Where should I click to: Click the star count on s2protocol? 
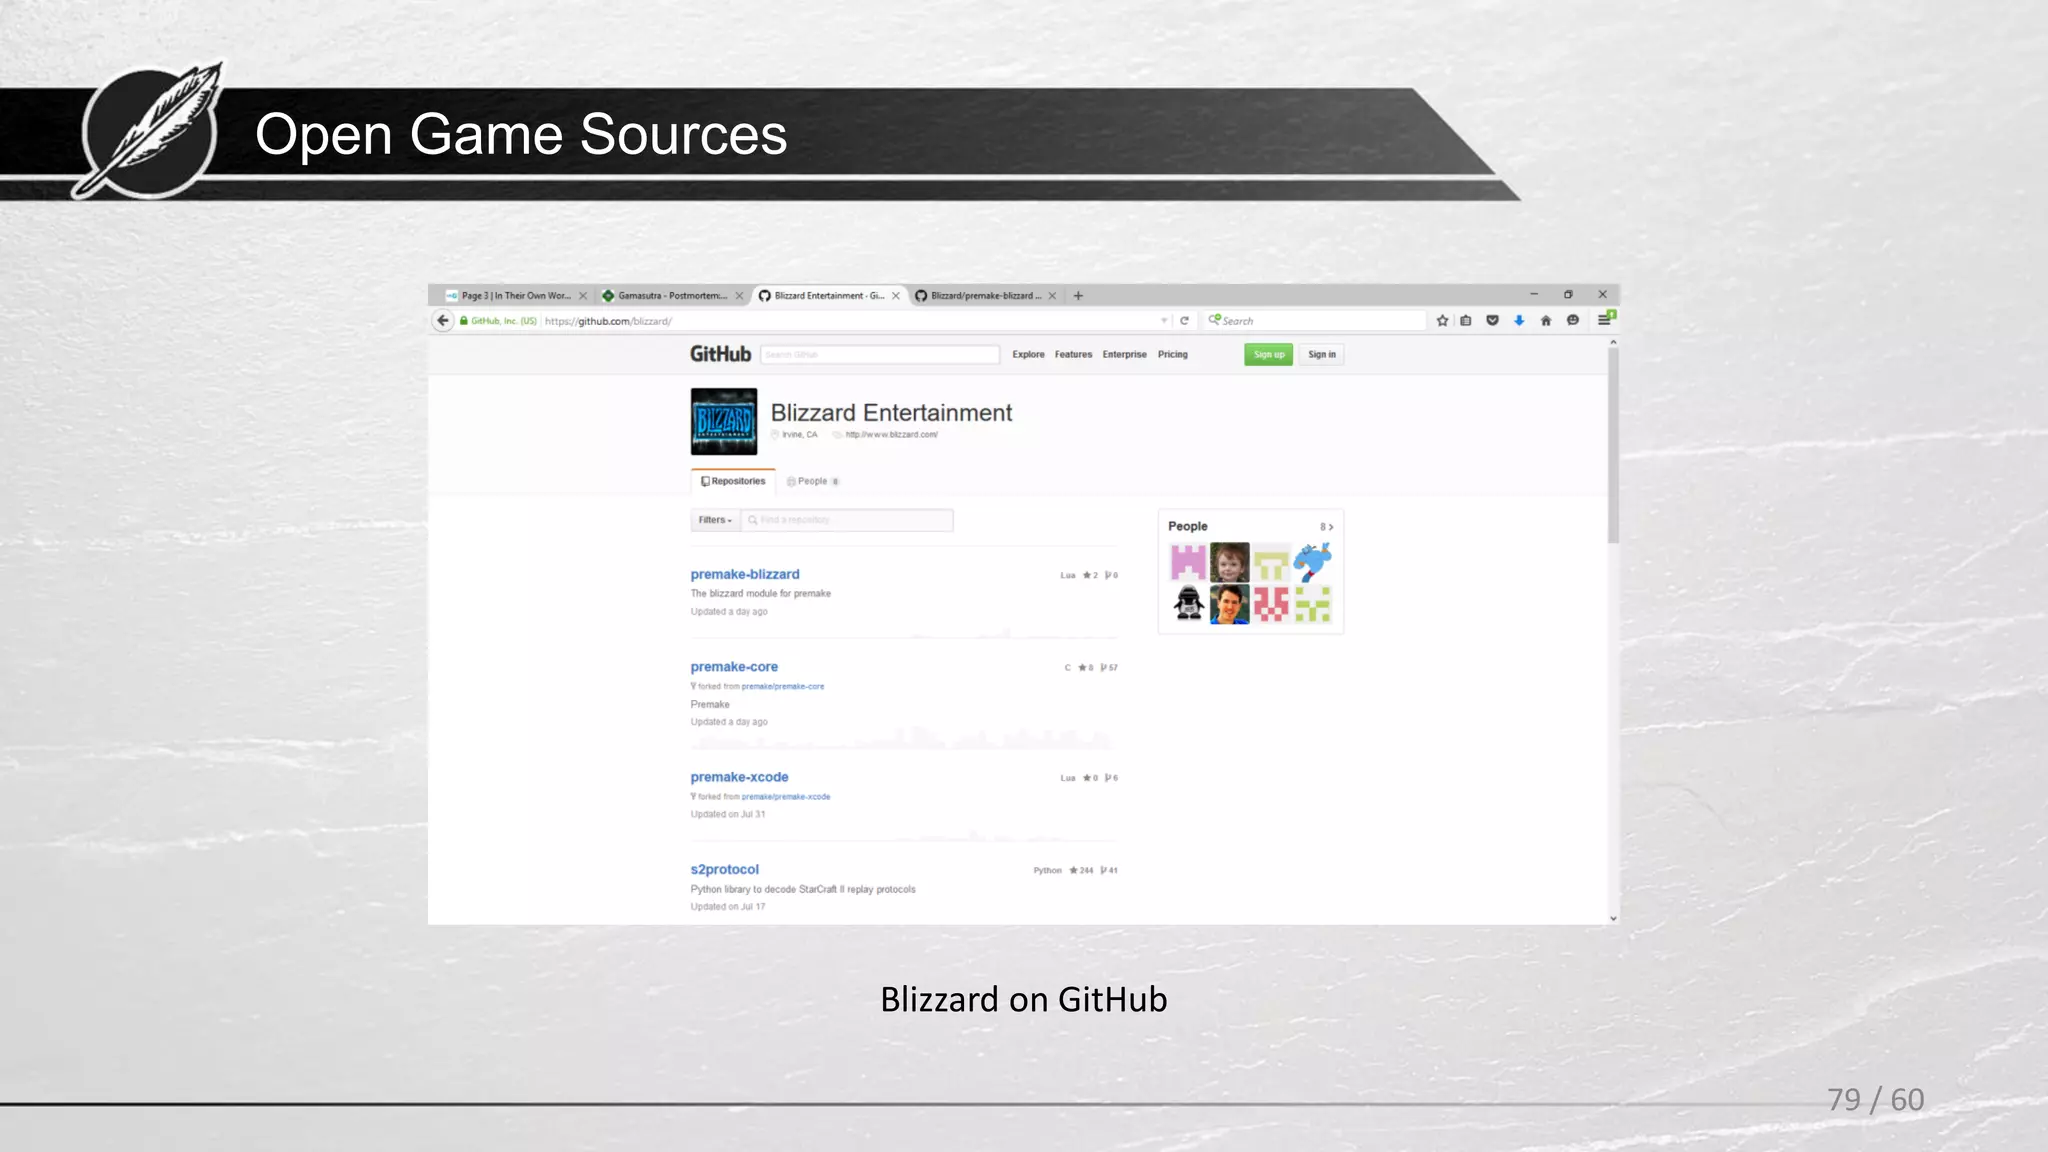tap(1081, 870)
